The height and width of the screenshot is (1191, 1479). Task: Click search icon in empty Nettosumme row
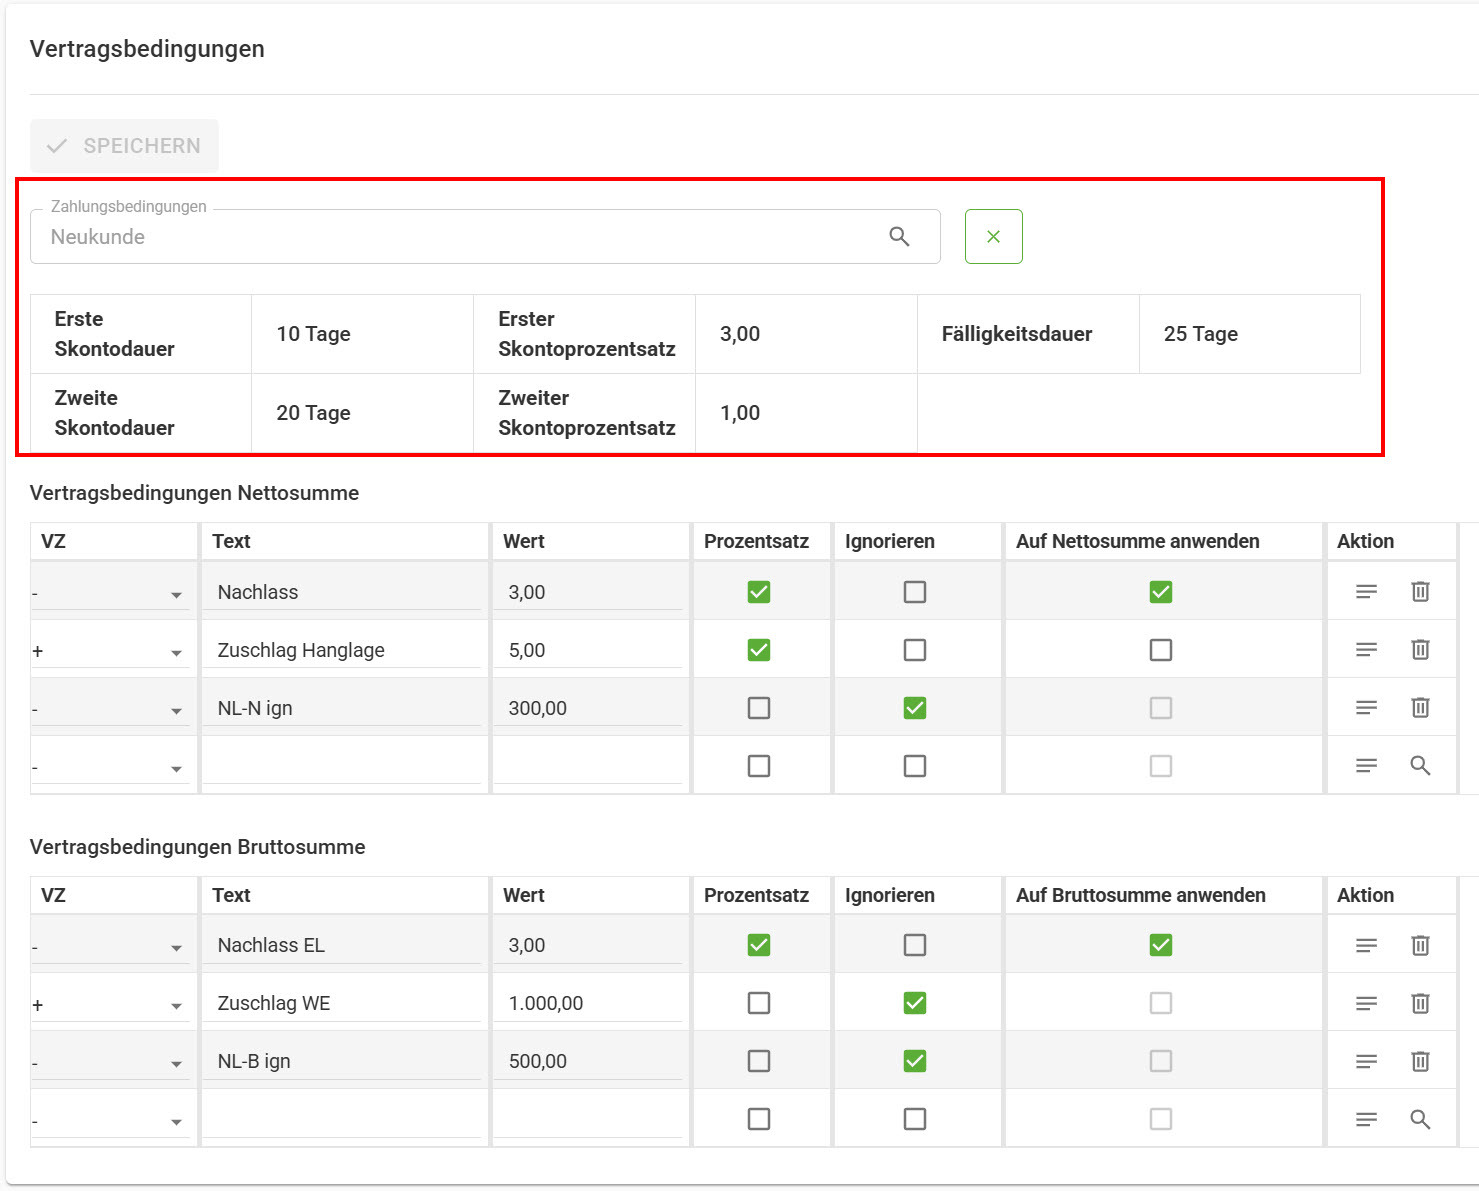[x=1420, y=766]
